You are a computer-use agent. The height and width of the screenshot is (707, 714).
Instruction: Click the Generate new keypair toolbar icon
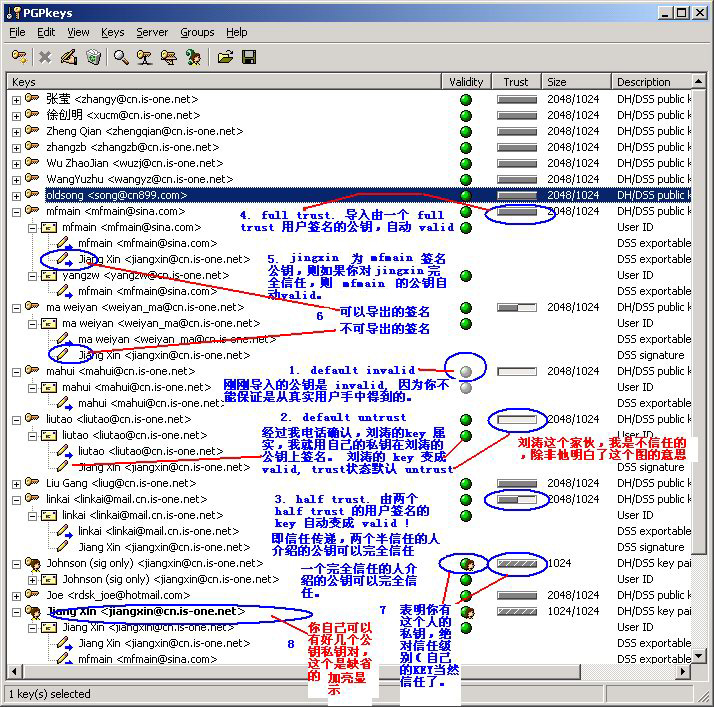(x=19, y=57)
